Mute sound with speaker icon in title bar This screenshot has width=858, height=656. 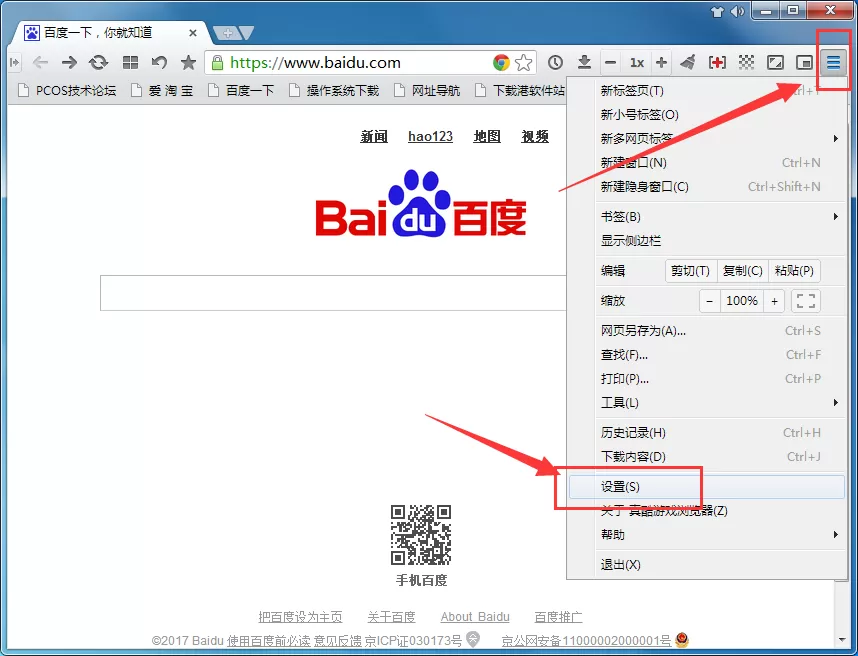click(738, 11)
